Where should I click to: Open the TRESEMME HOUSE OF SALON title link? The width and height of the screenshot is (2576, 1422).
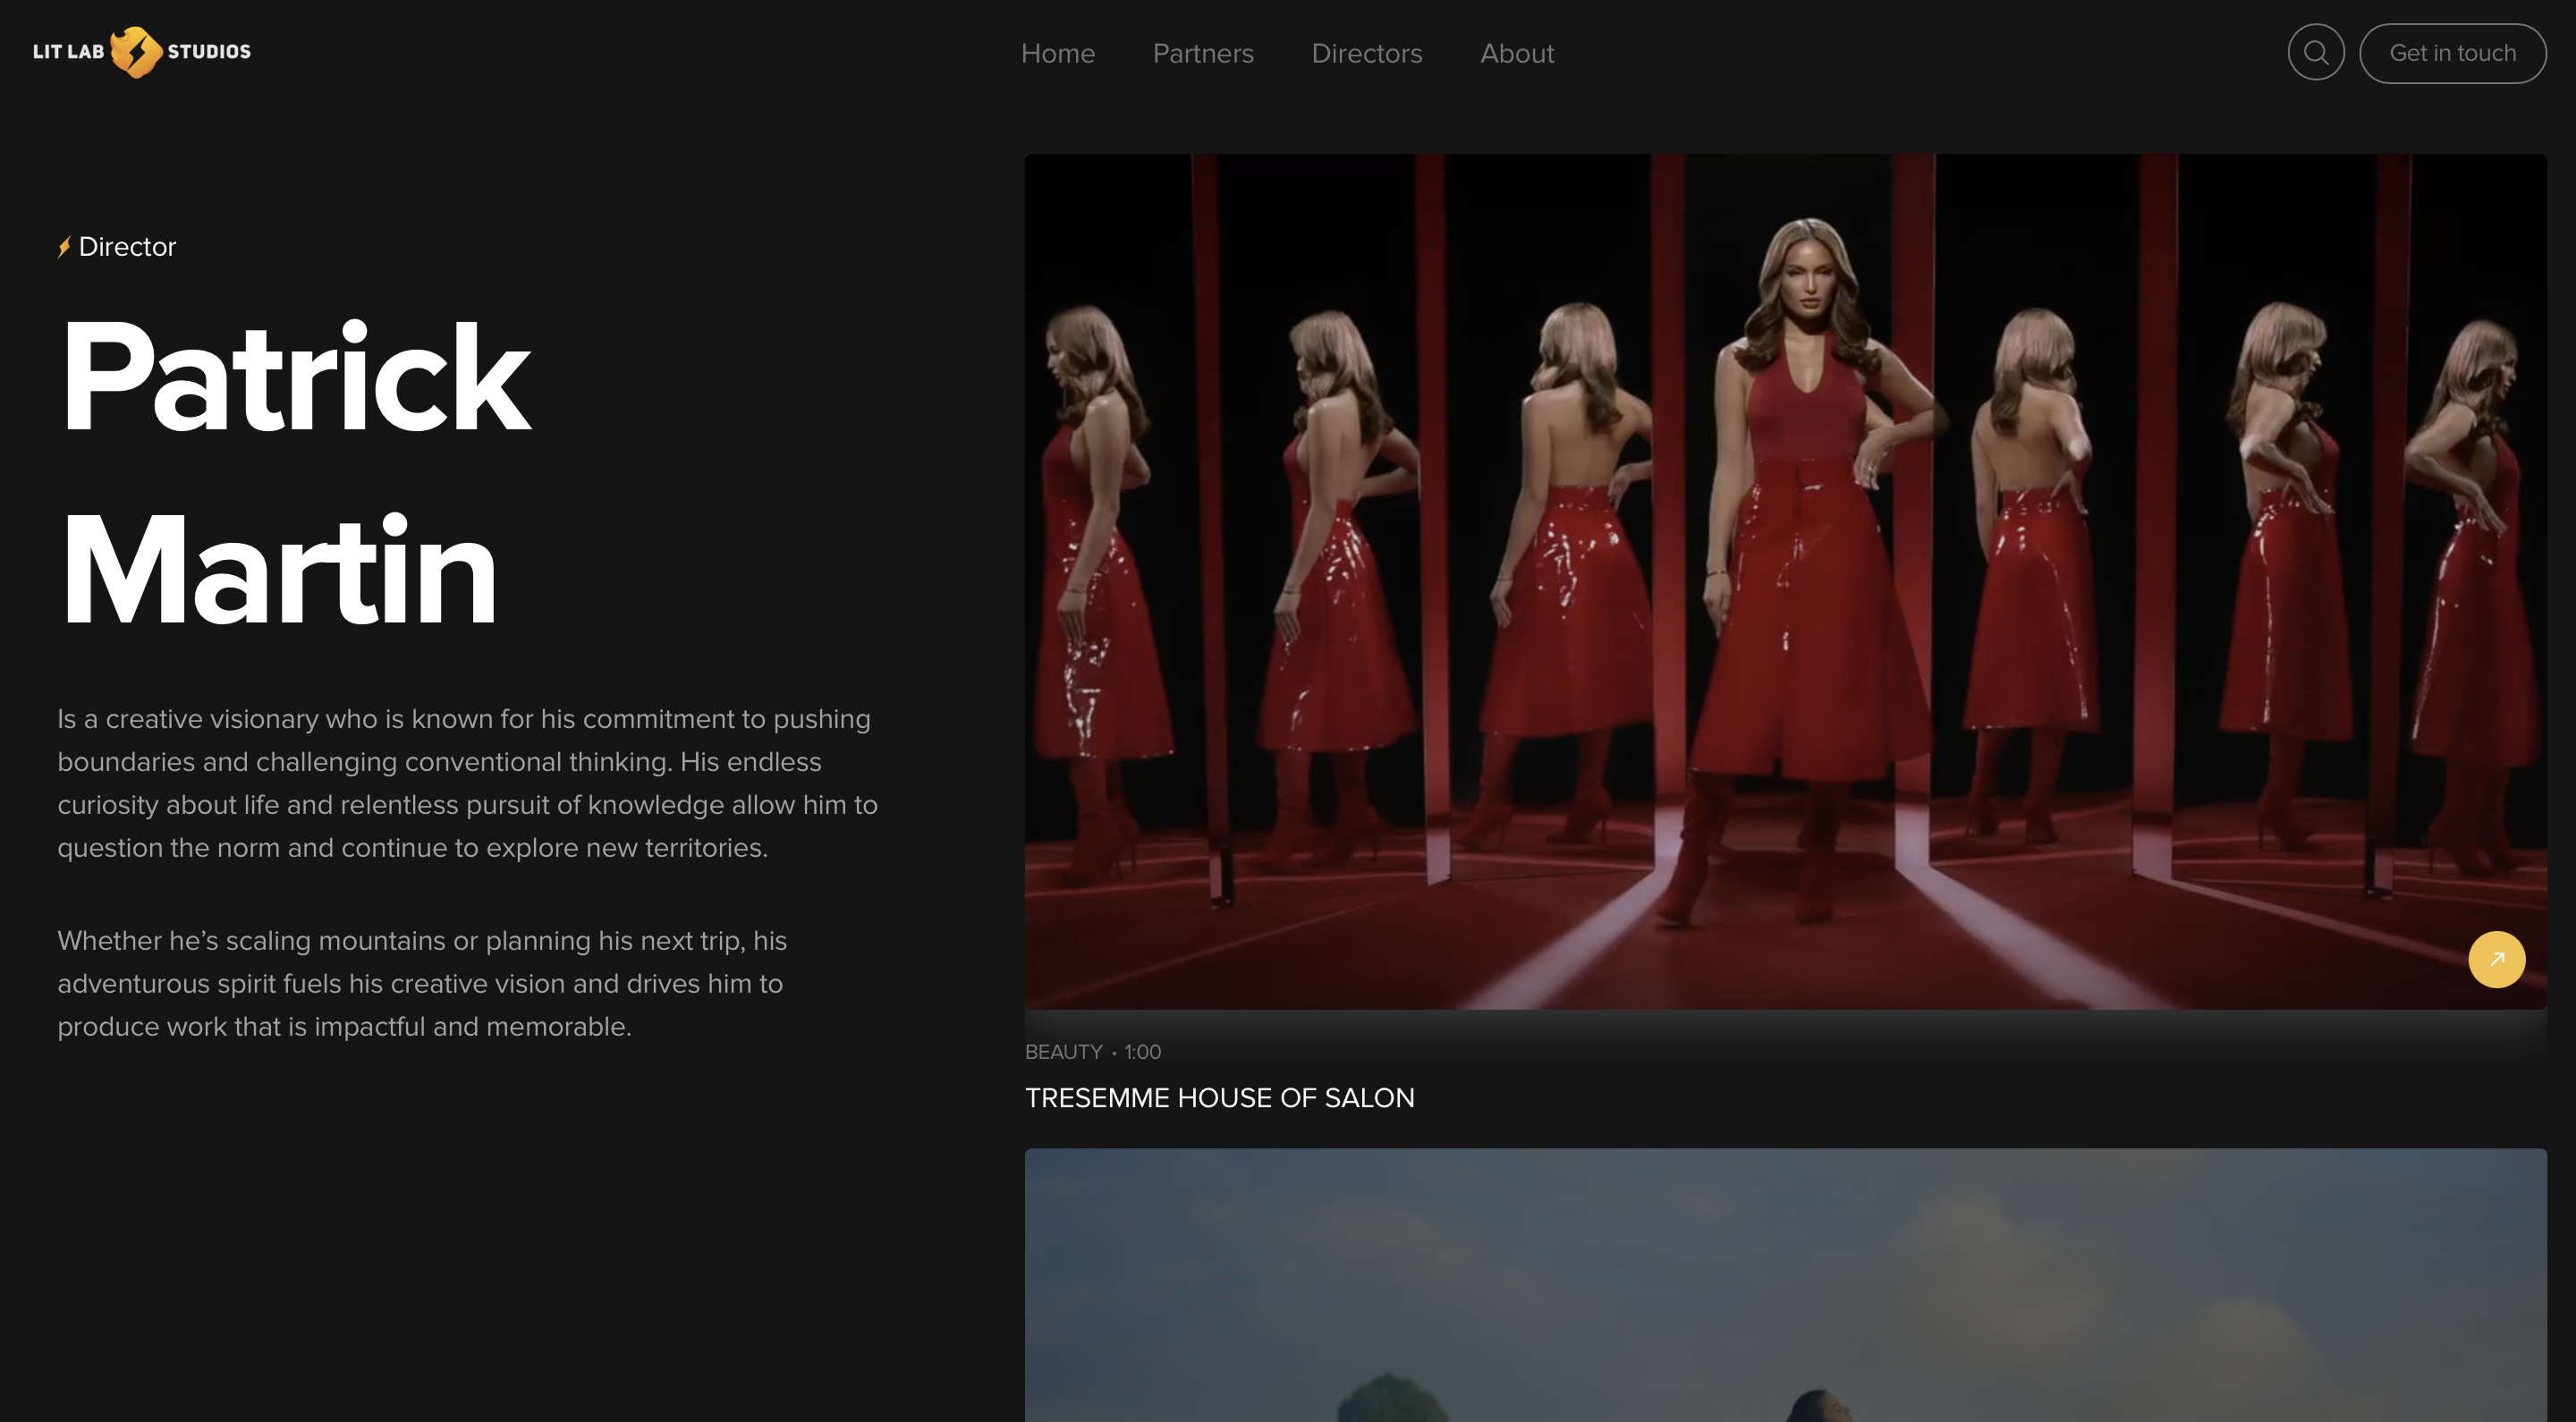tap(1219, 1098)
